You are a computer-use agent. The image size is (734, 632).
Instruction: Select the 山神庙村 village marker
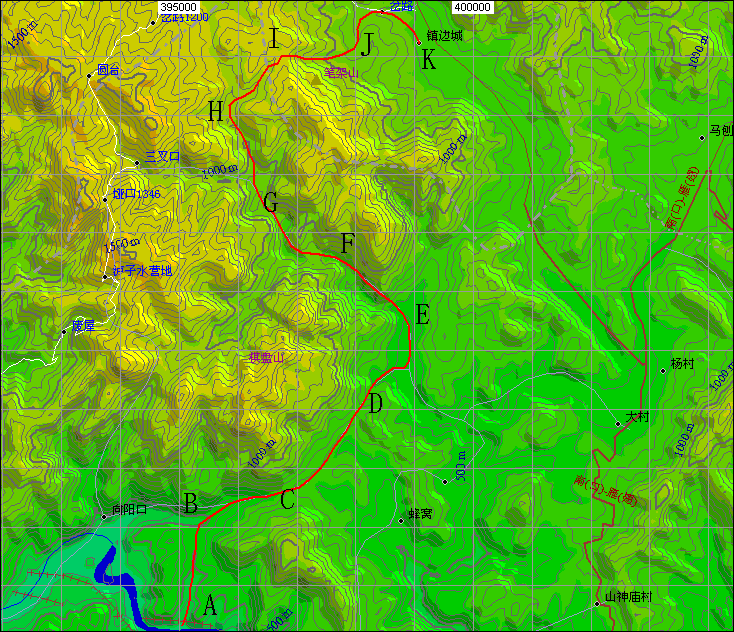click(597, 603)
